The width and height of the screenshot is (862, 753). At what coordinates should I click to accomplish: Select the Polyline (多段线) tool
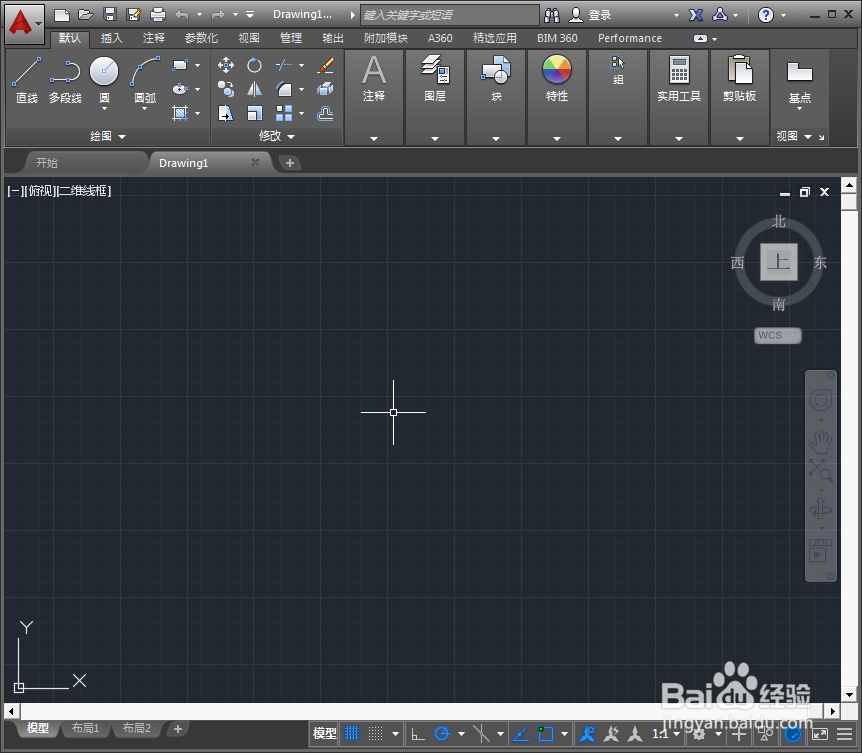[x=65, y=80]
